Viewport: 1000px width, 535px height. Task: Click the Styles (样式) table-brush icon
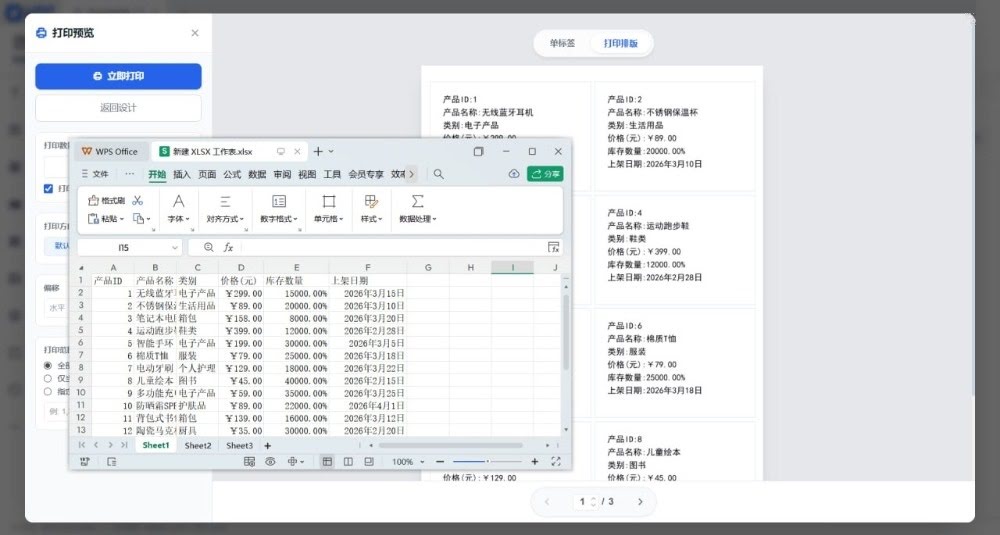coord(371,202)
